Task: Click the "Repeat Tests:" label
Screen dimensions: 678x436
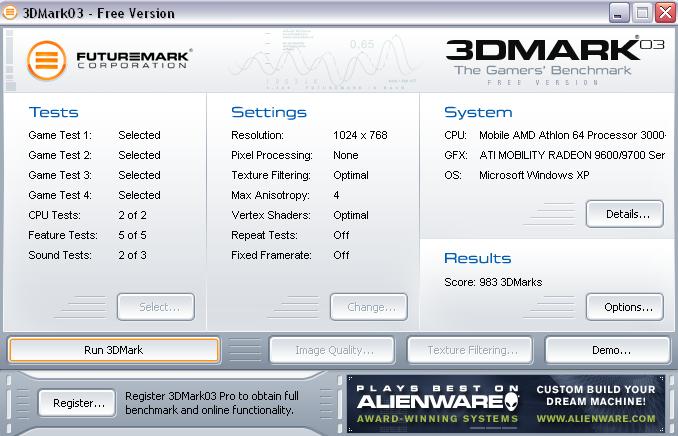Action: tap(264, 235)
